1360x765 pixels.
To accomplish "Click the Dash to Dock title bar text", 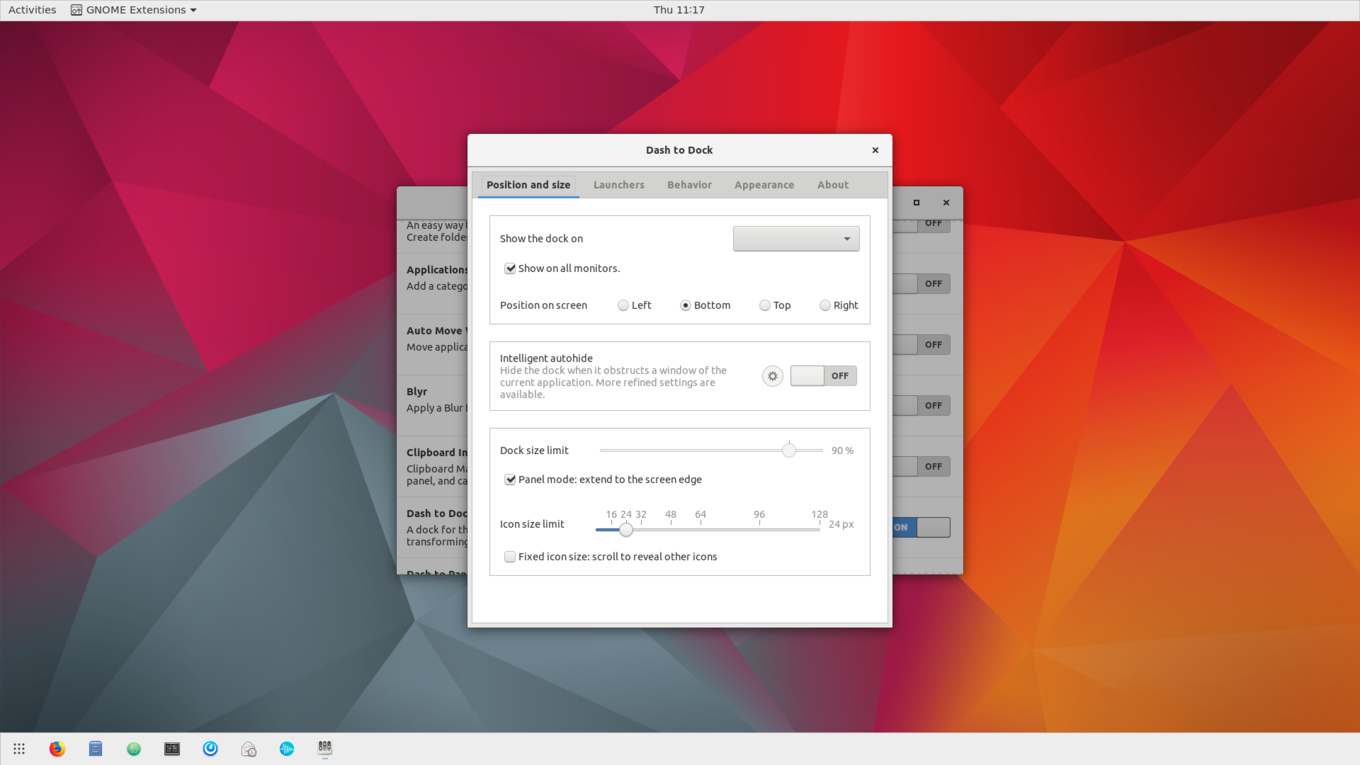I will pos(679,150).
